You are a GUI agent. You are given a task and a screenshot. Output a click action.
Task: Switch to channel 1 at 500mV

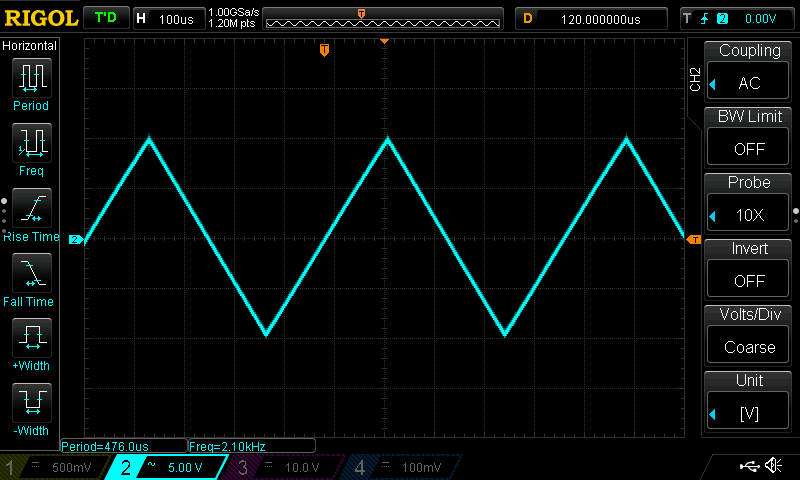point(52,468)
